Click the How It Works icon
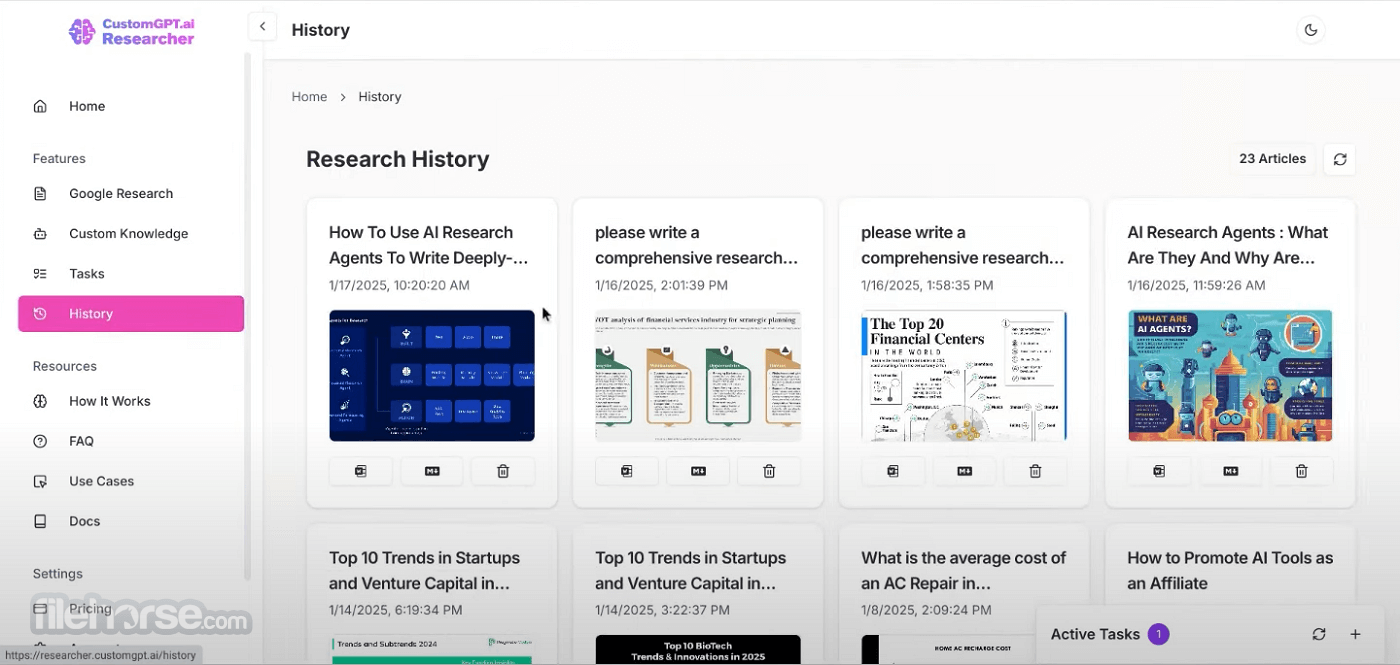Screen dimensions: 1400x665 point(40,401)
